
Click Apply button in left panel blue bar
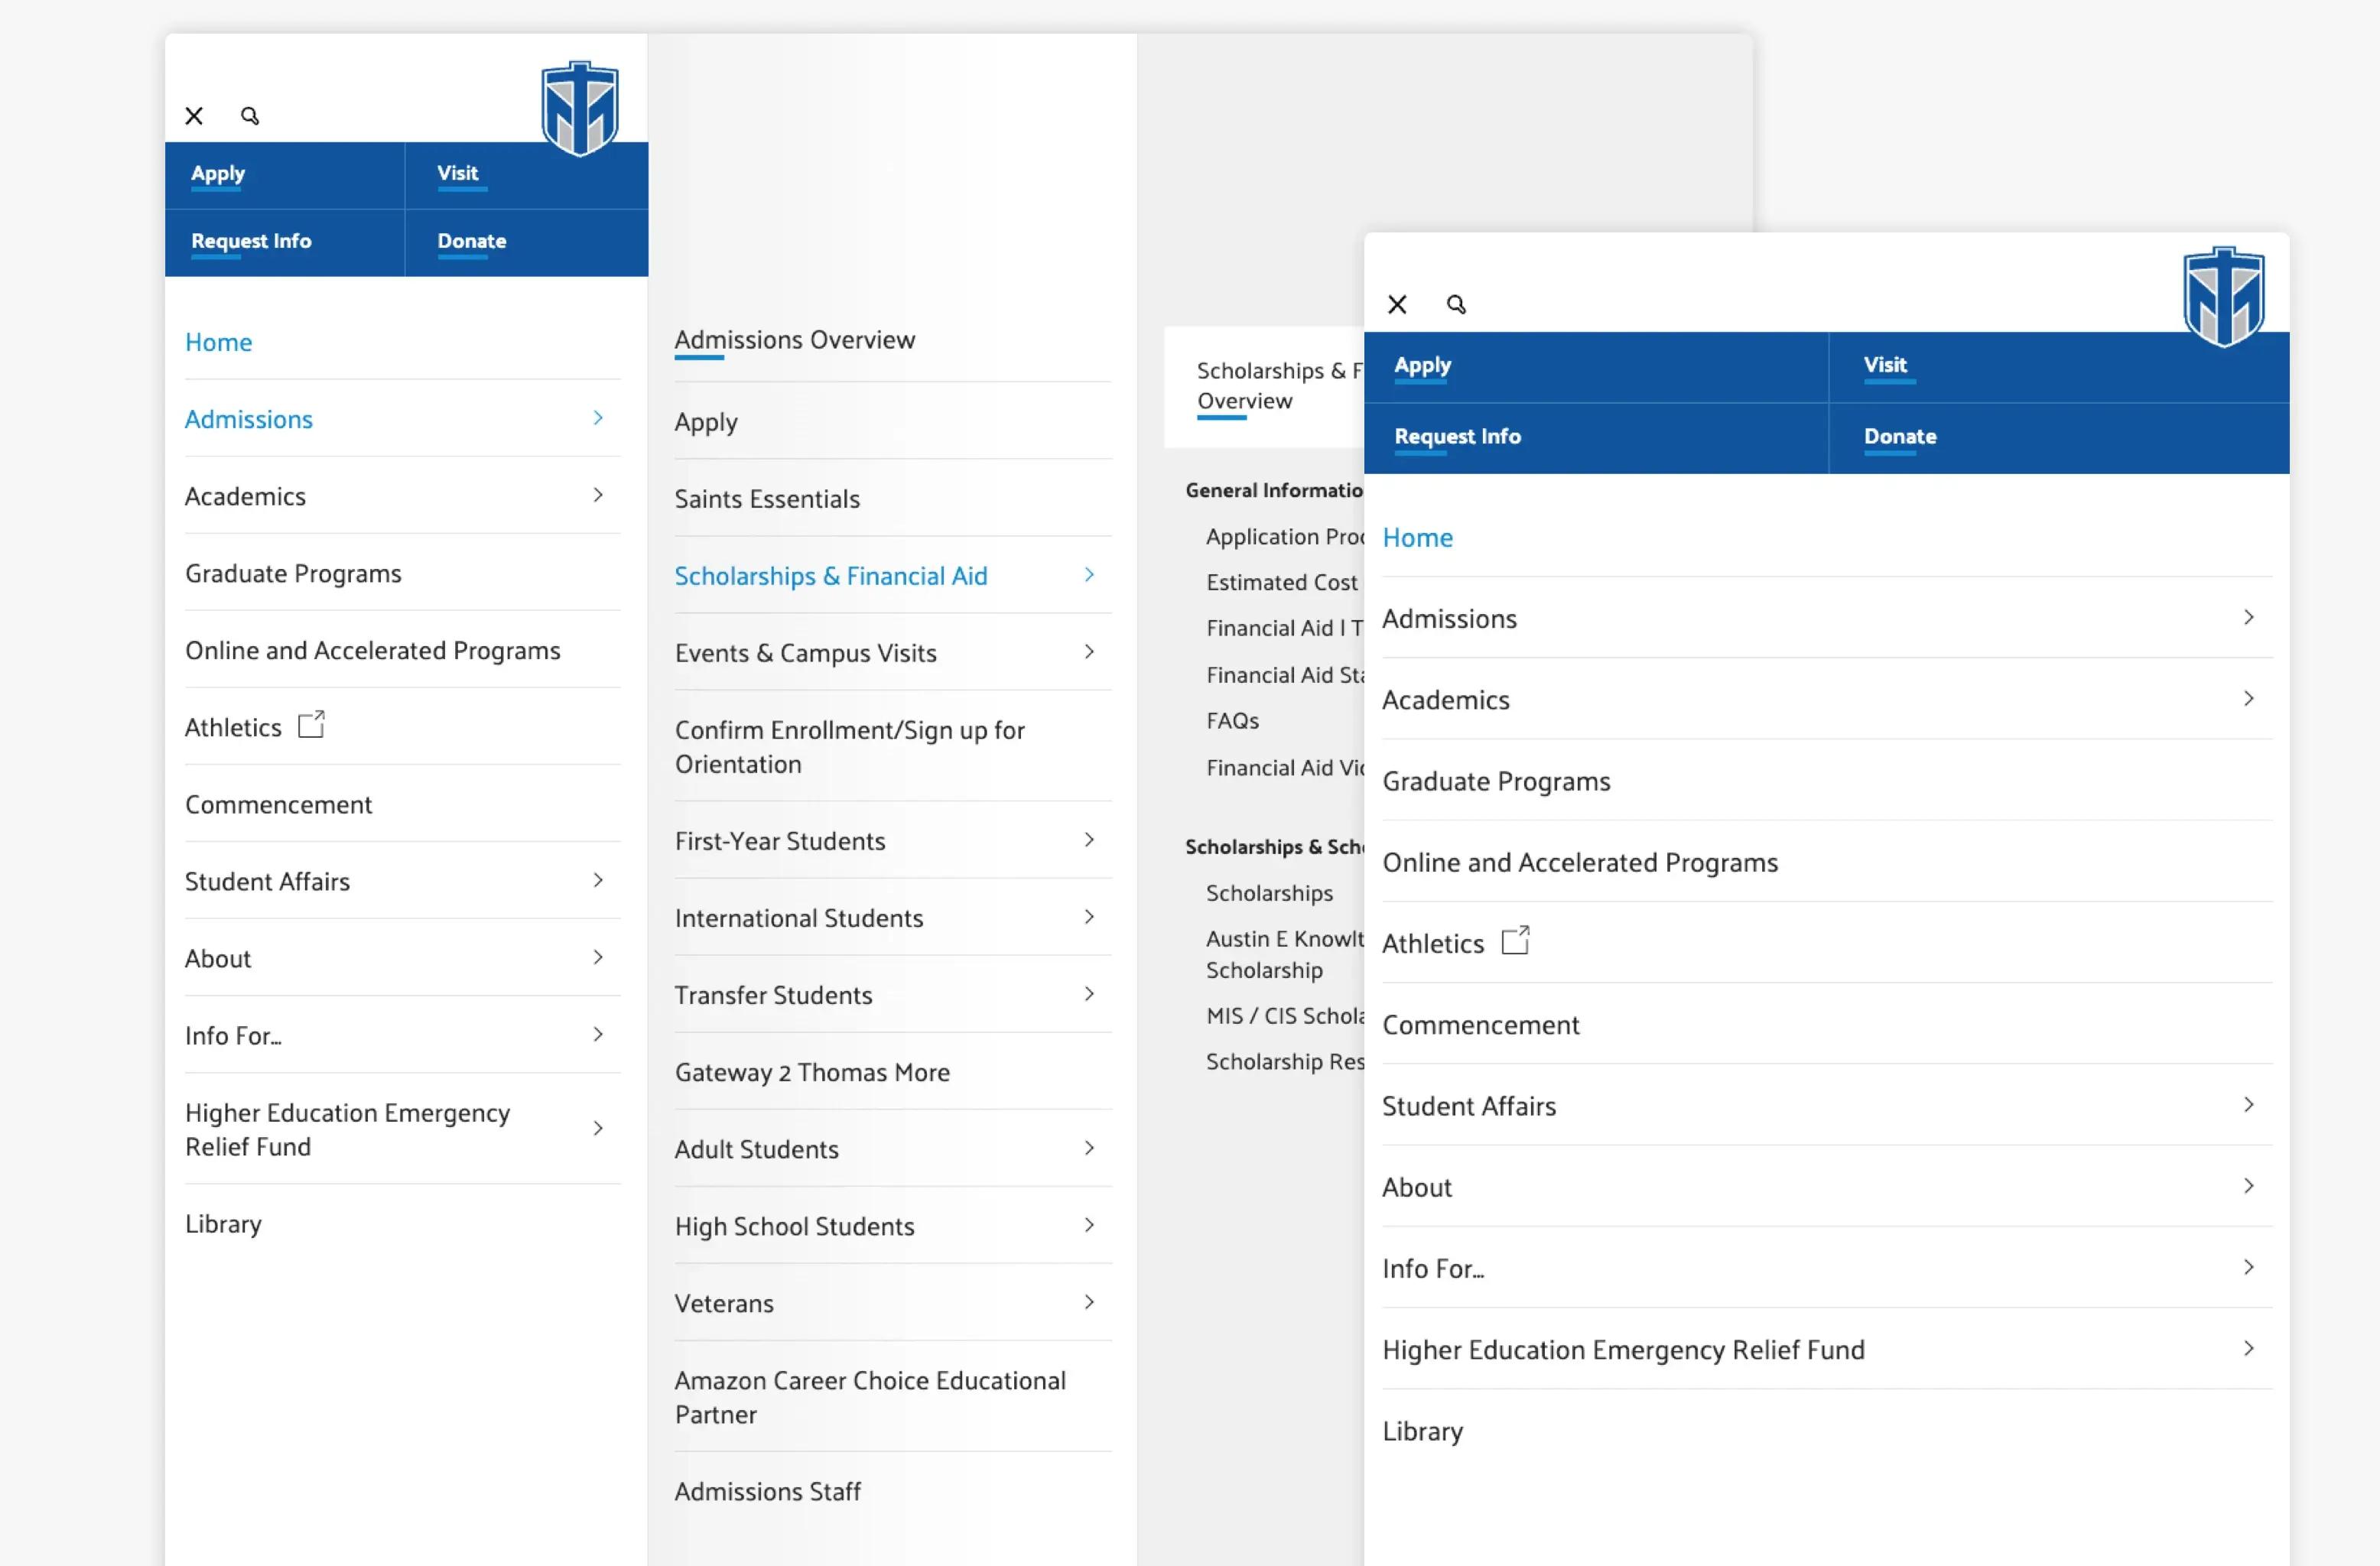tap(218, 173)
